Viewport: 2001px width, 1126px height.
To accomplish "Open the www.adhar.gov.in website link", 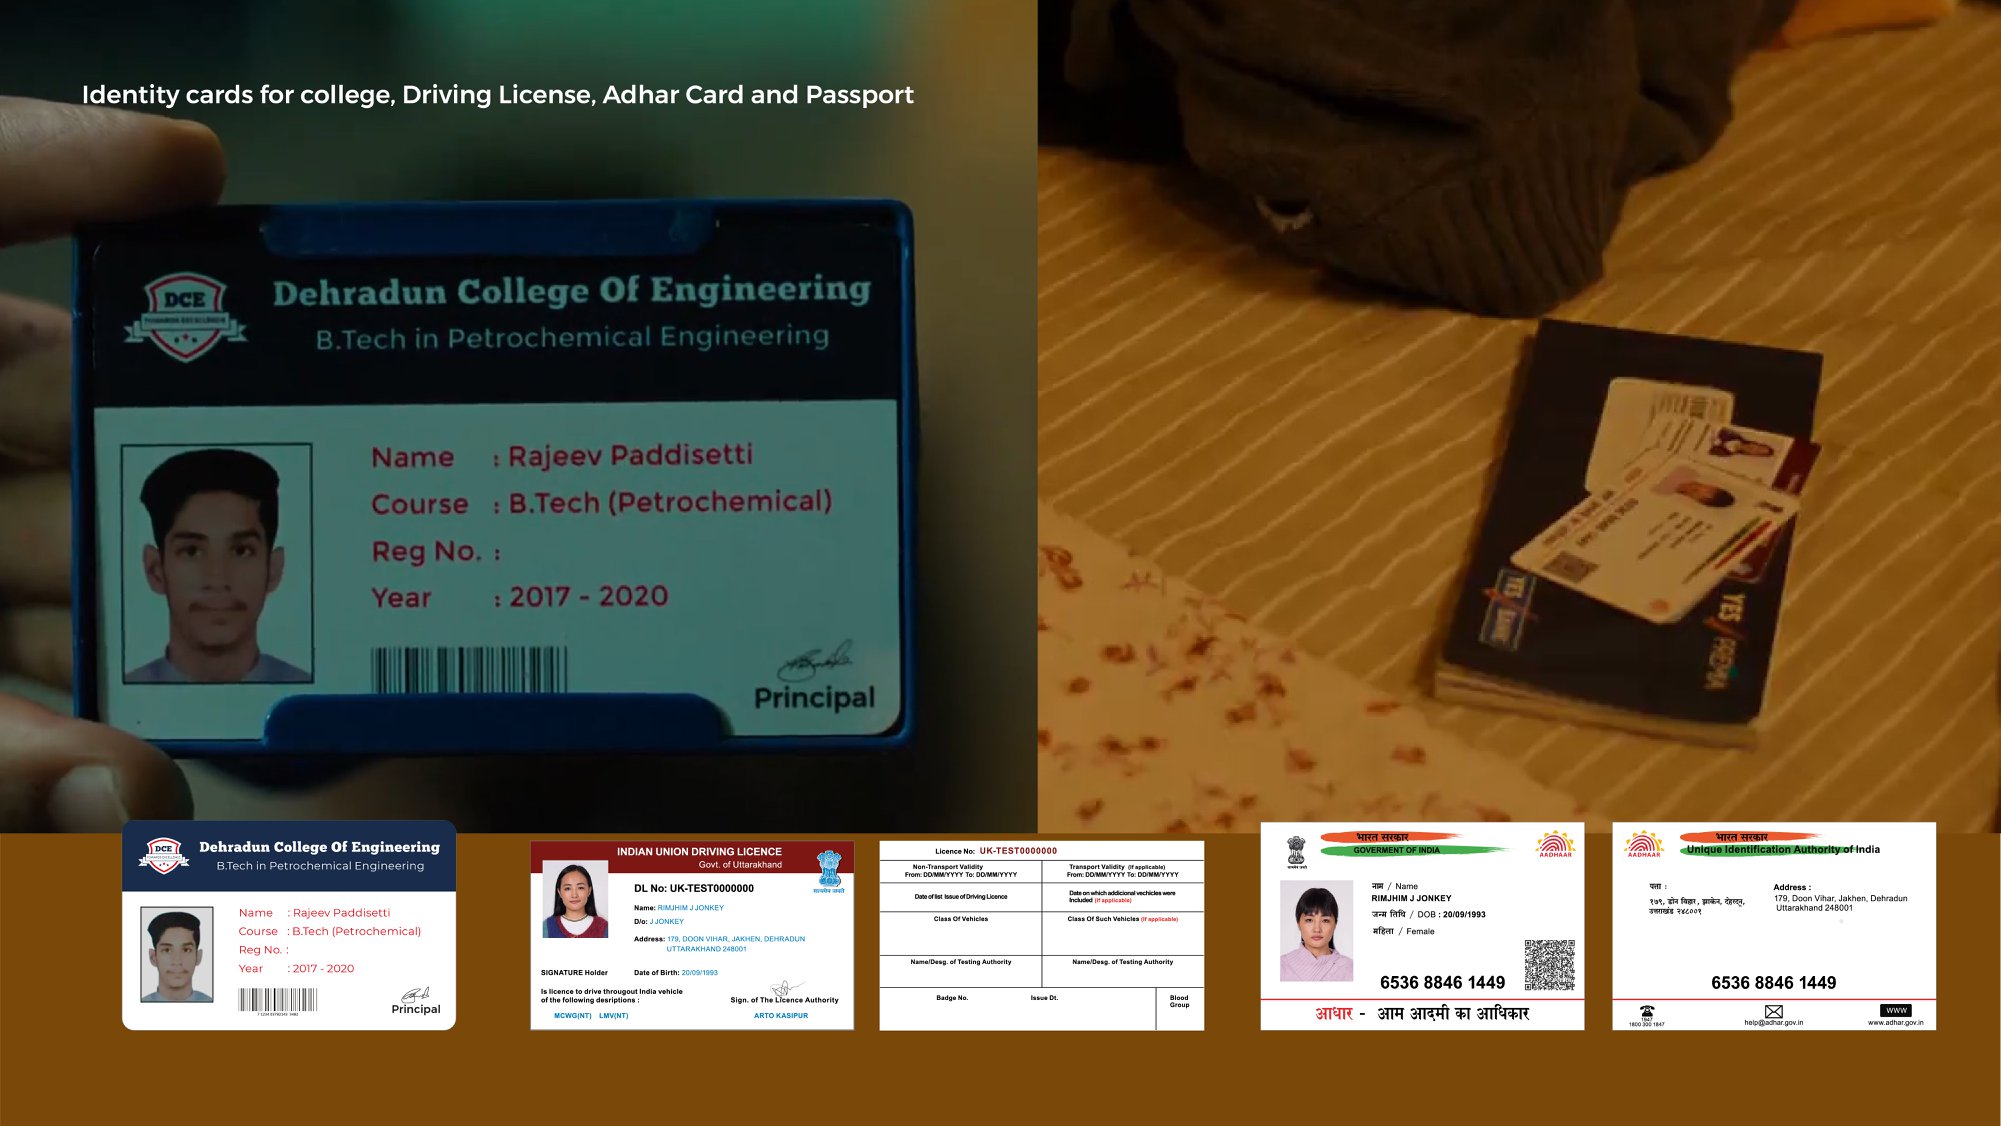I will pos(1895,1023).
